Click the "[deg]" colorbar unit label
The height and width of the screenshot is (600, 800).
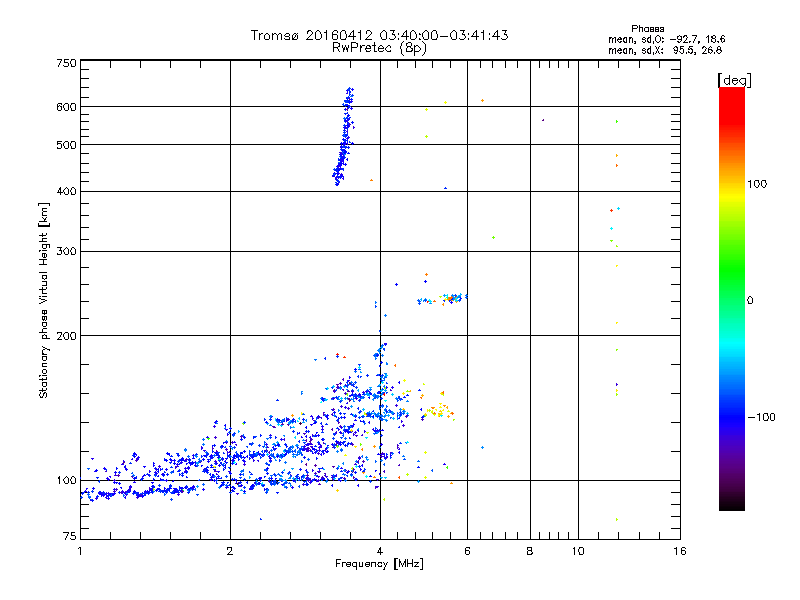(x=734, y=80)
